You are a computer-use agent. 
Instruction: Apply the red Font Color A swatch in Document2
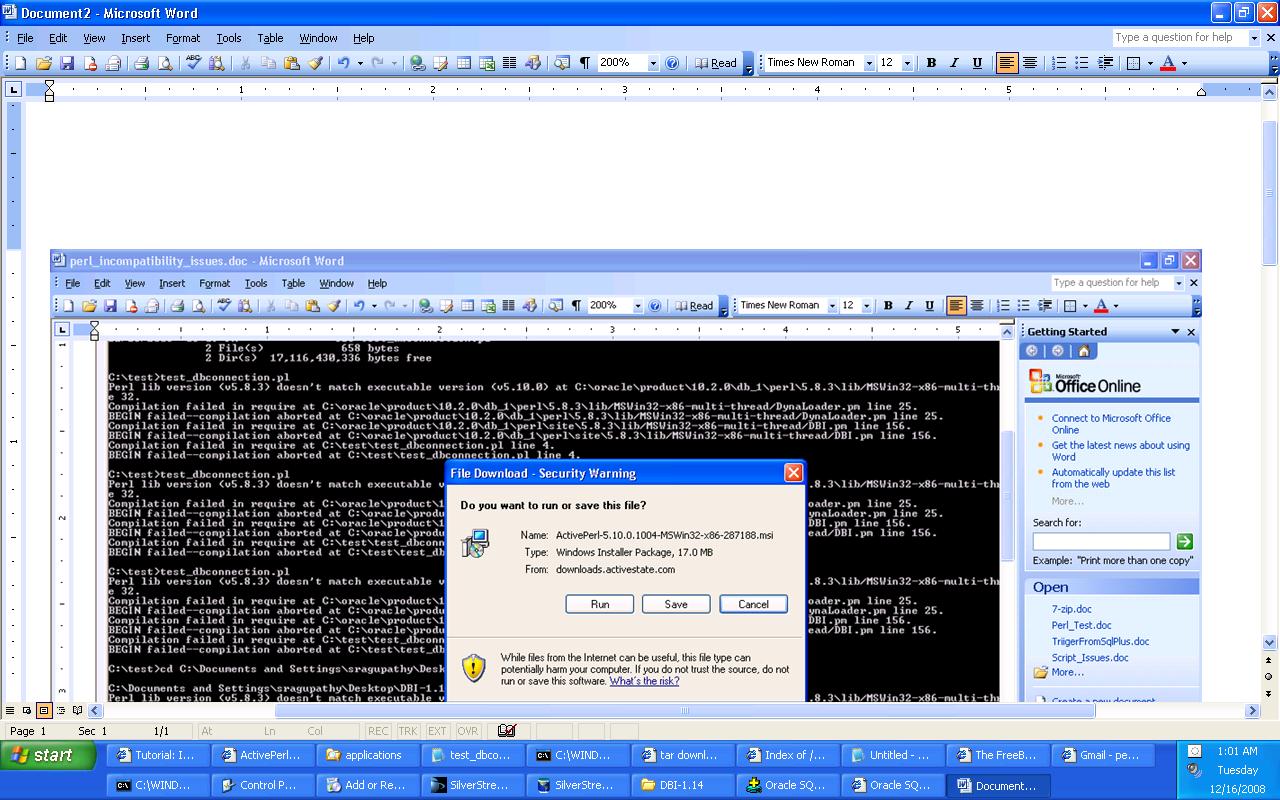pos(1168,63)
